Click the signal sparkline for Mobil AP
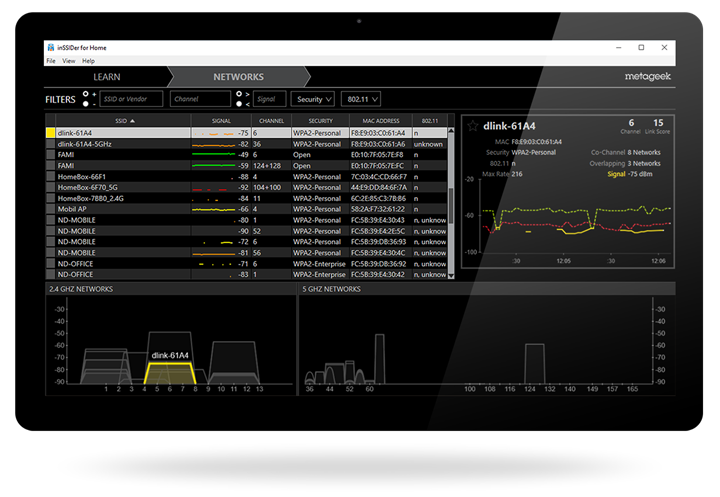Screen dimensions: 720x497 tap(211, 209)
